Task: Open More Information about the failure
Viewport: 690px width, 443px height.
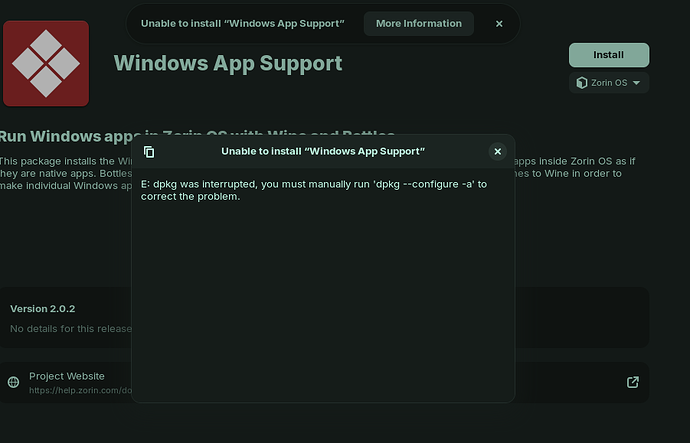Action: tap(418, 24)
